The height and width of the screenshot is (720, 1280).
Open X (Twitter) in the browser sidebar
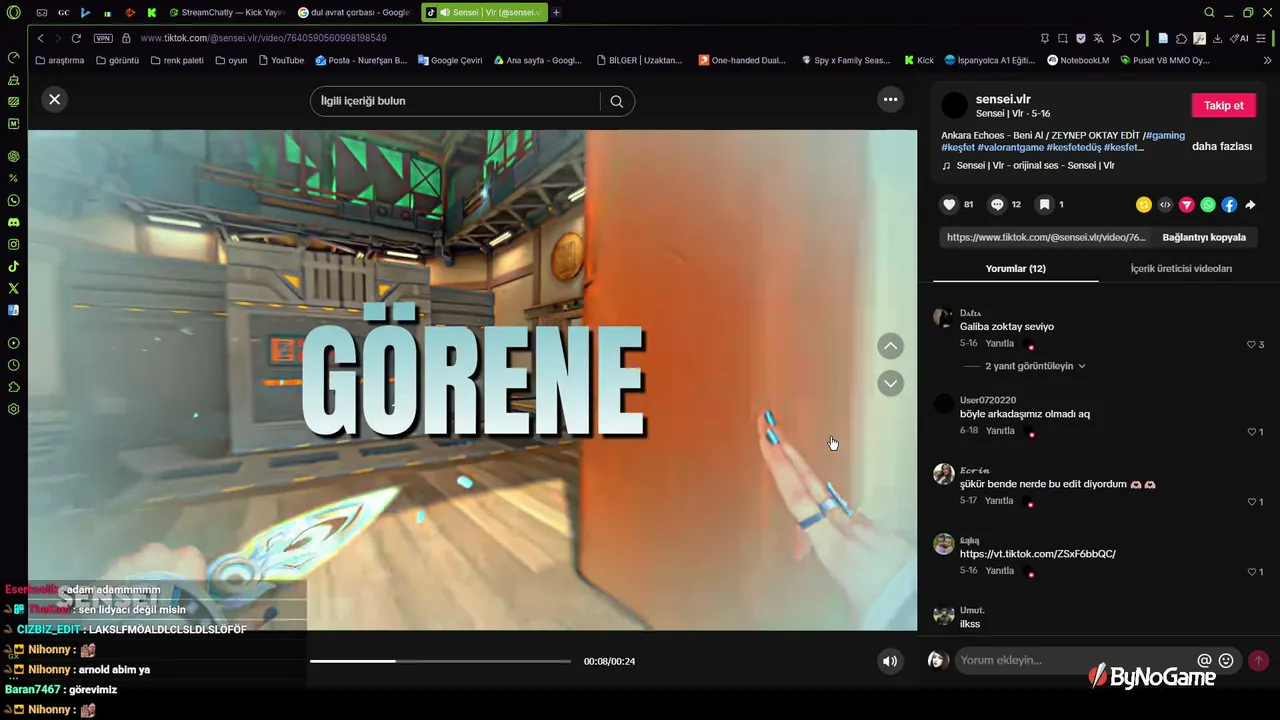pos(14,288)
